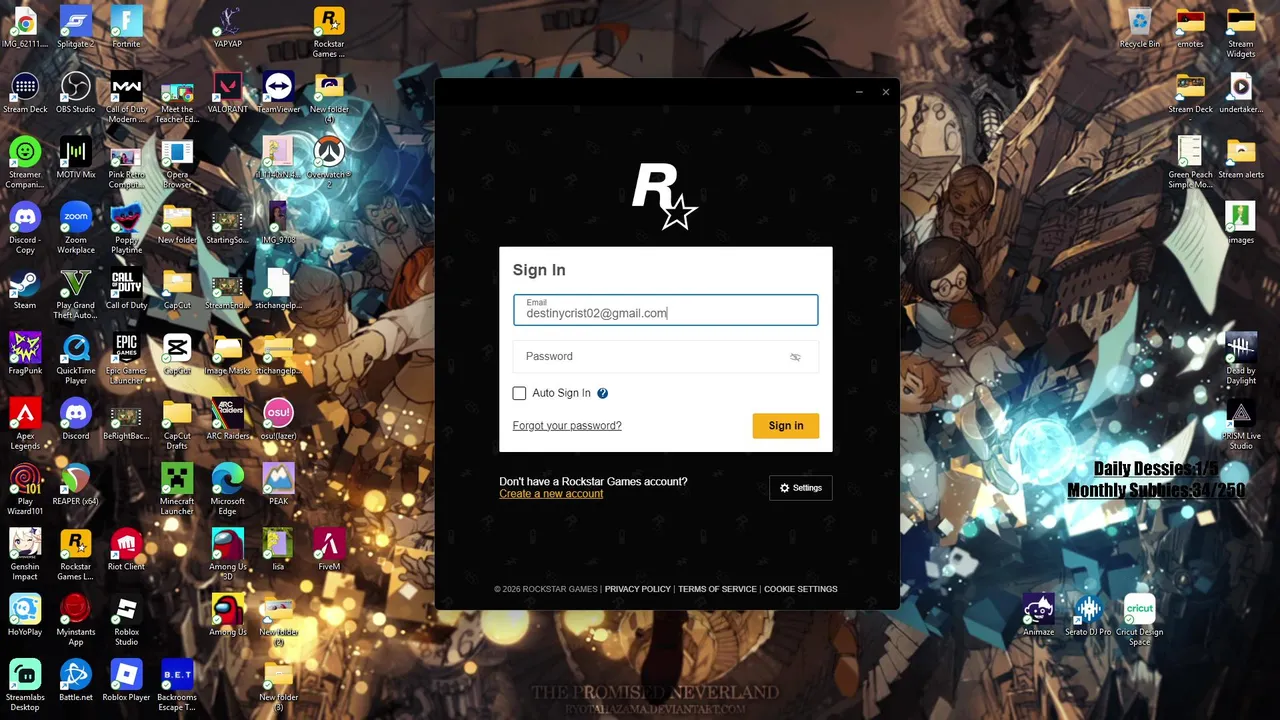The width and height of the screenshot is (1280, 720).
Task: Select Play Grand Theft Auto icon
Action: tap(76, 294)
